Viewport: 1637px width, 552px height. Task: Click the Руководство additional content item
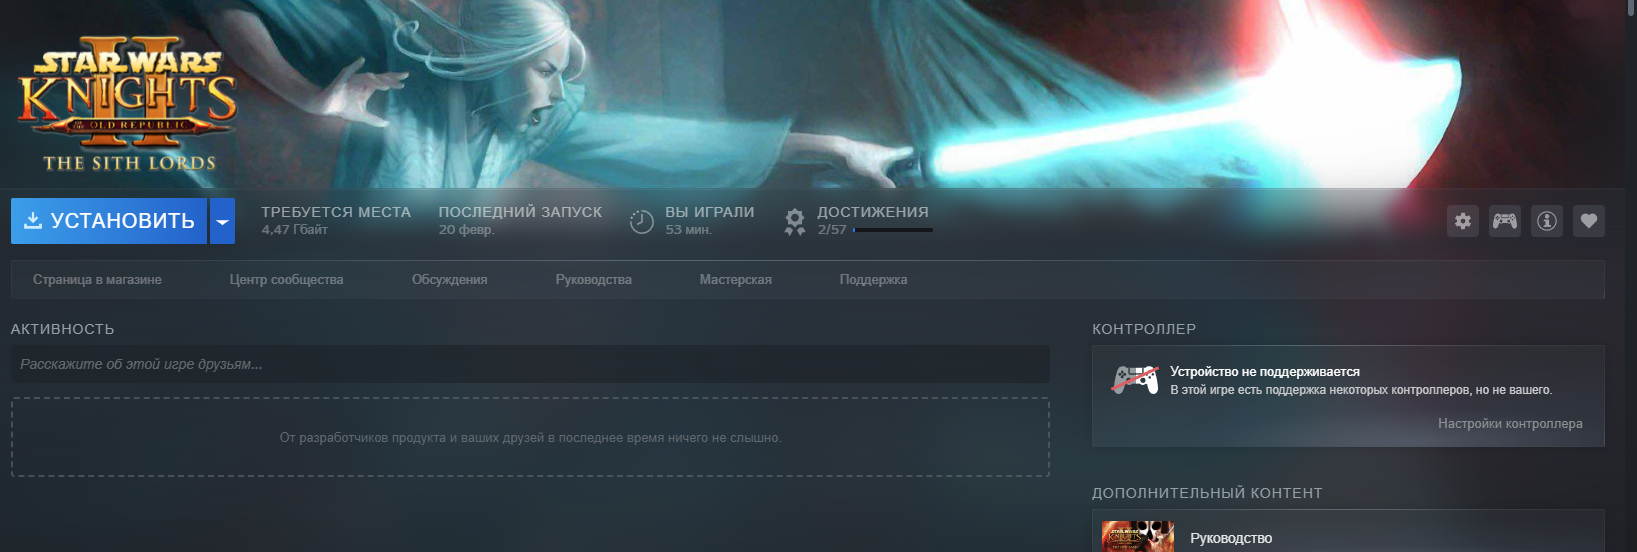[1348, 532]
